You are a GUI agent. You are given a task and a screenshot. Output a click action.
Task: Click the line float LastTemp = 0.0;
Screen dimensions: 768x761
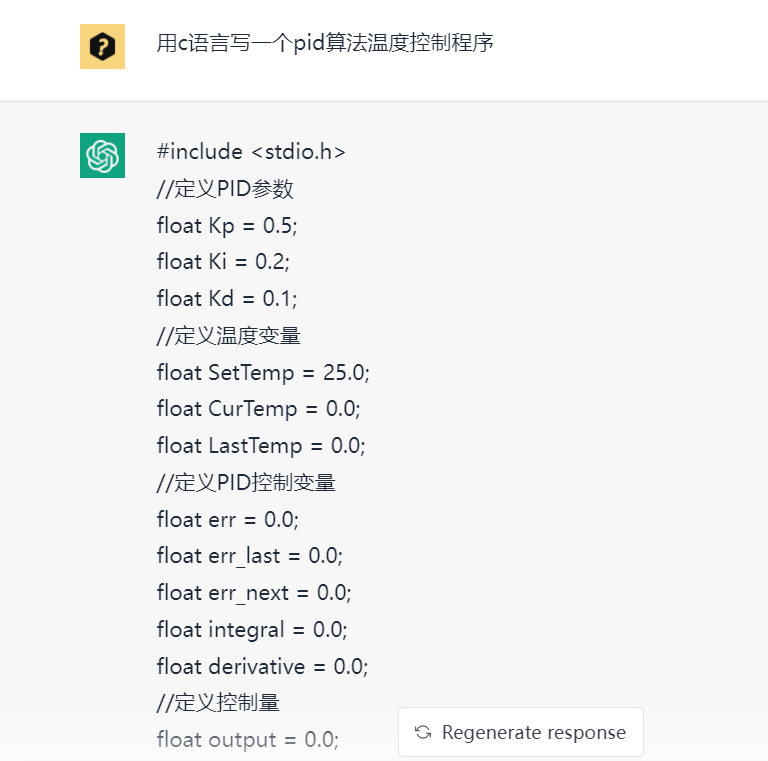[260, 445]
